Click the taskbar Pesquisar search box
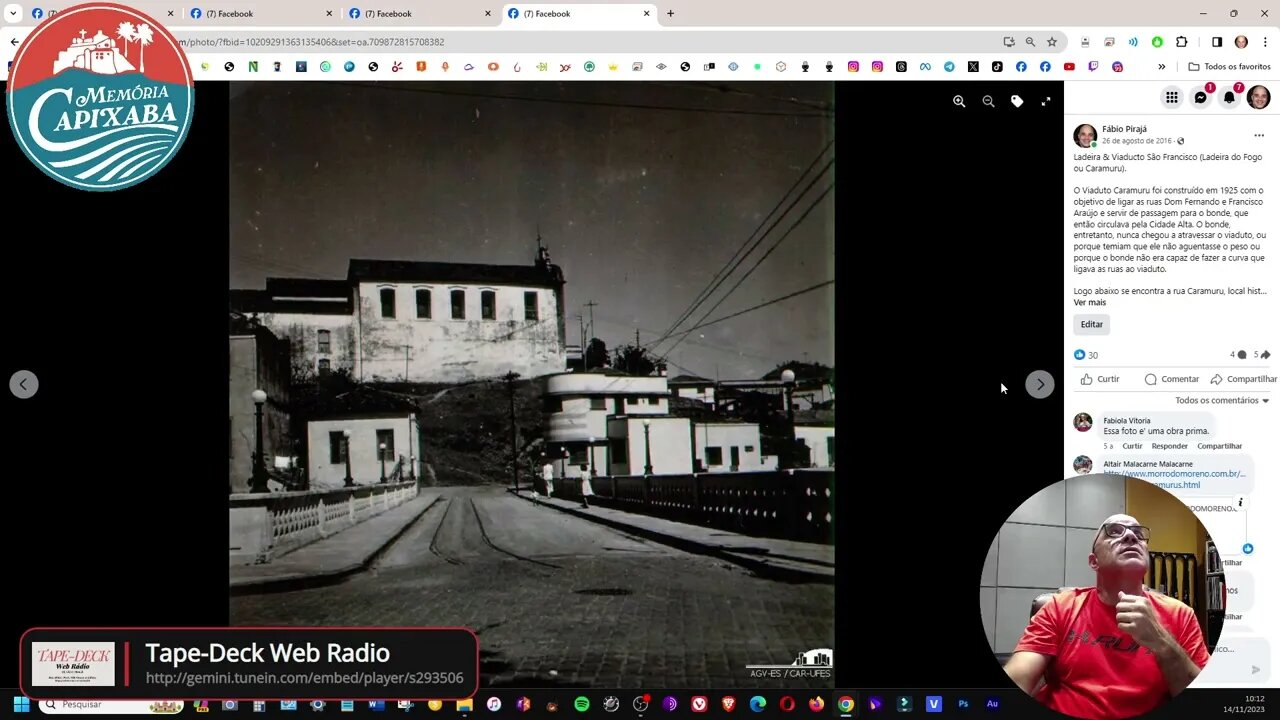1280x720 pixels. pyautogui.click(x=112, y=704)
